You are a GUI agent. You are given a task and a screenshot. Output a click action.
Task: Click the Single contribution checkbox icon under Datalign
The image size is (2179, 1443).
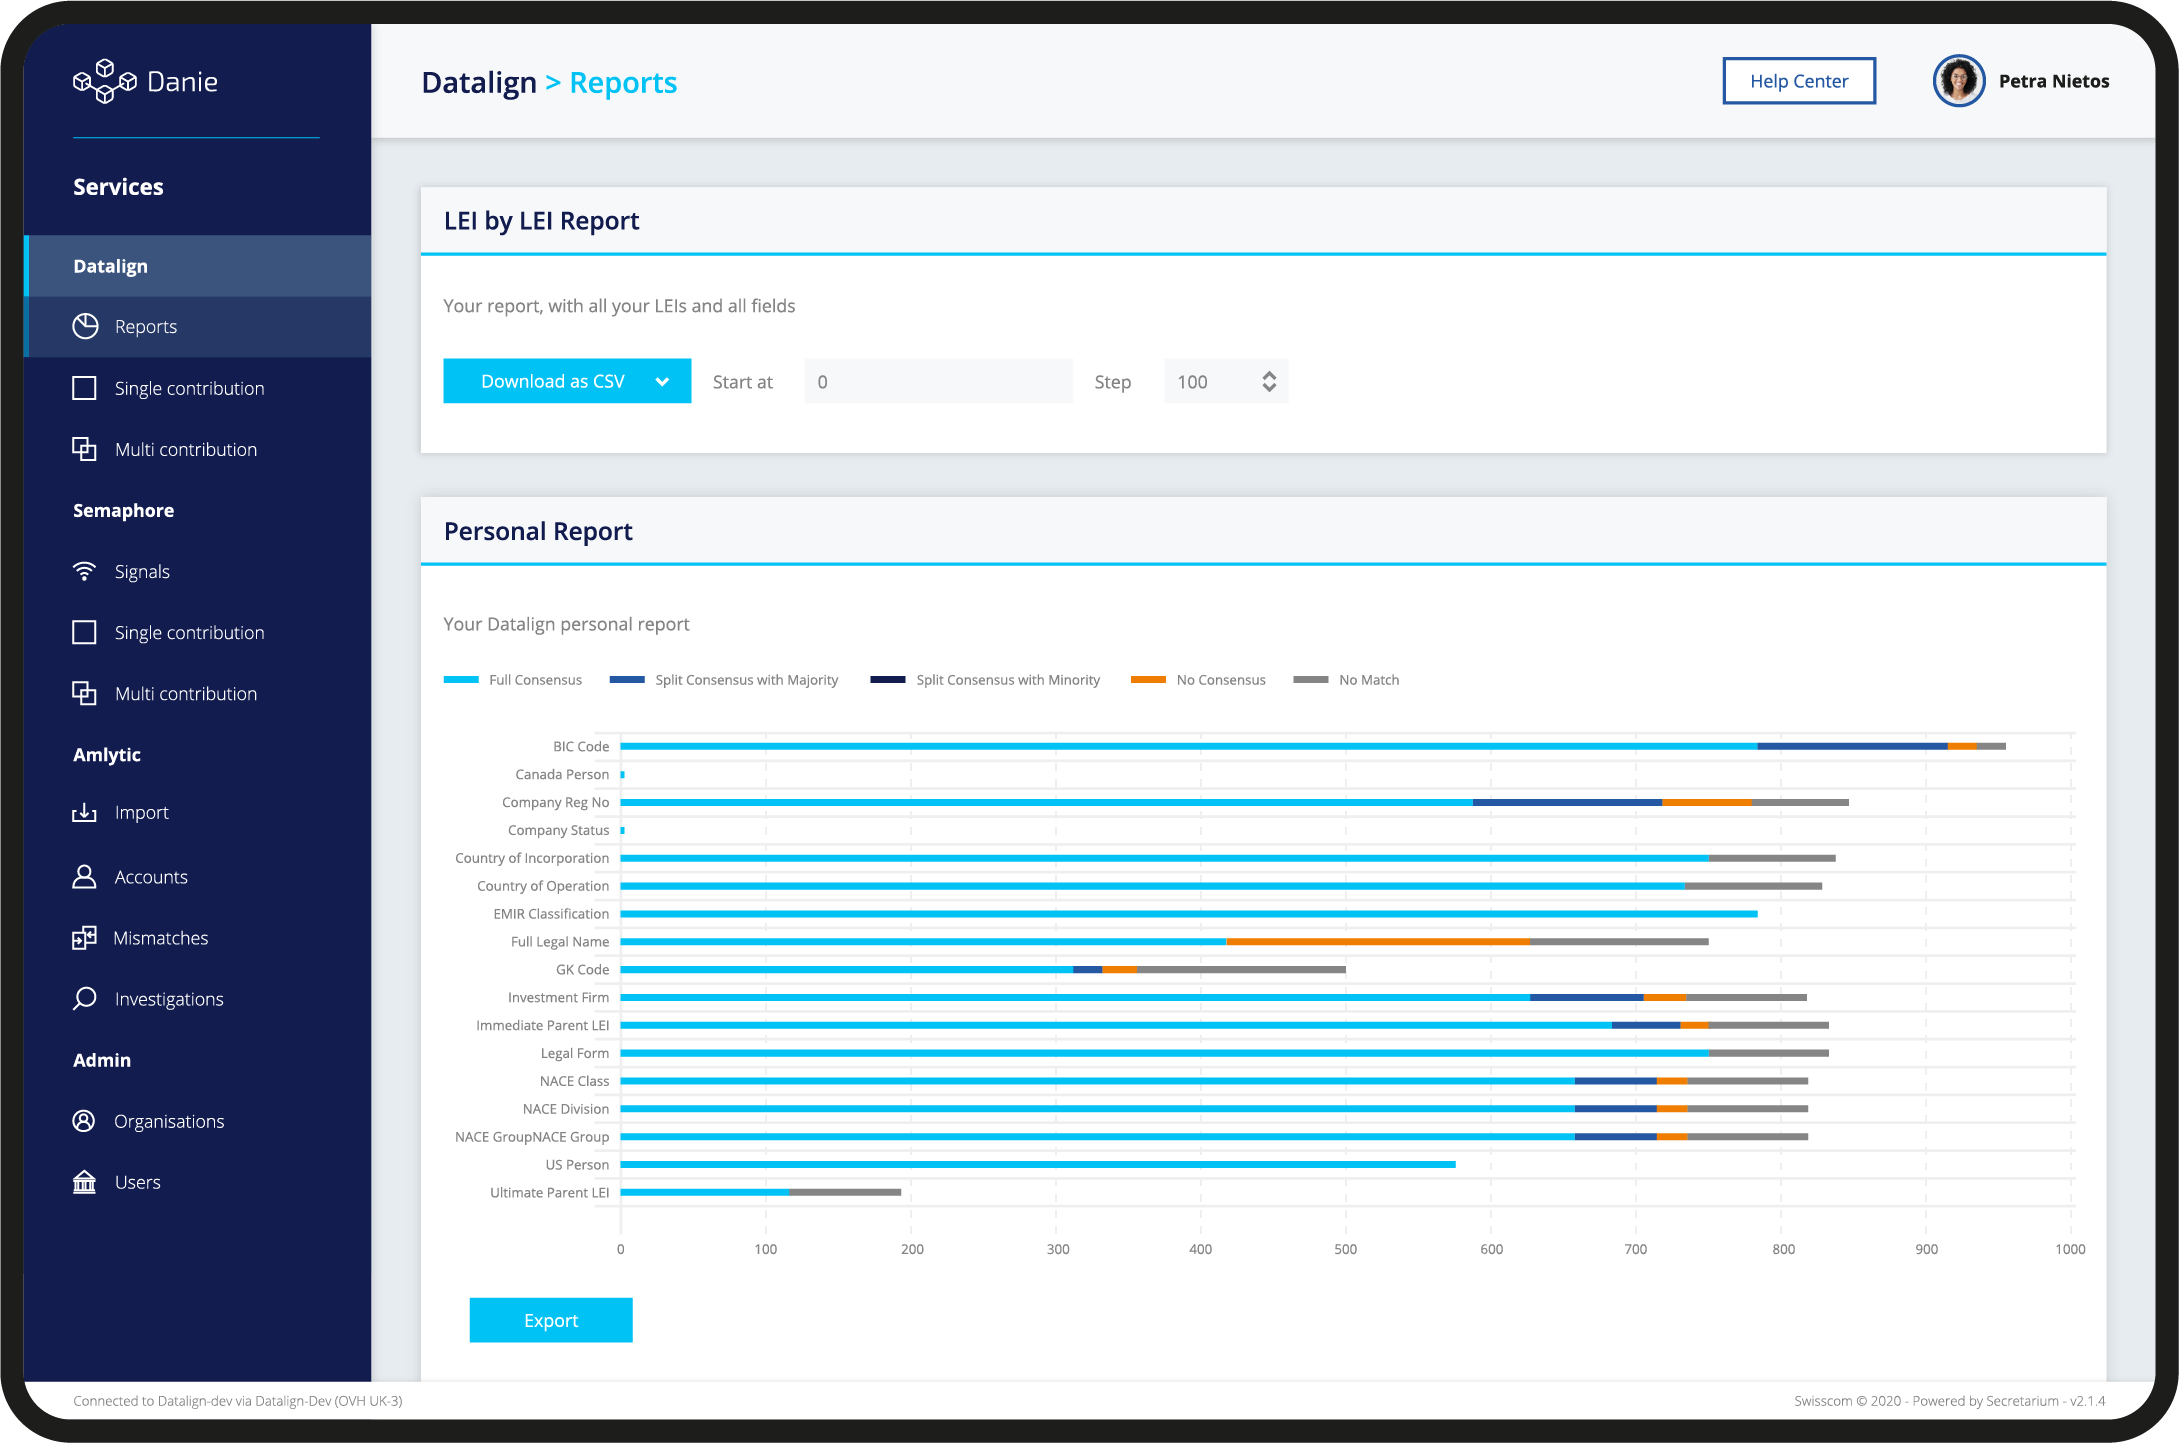pyautogui.click(x=85, y=388)
